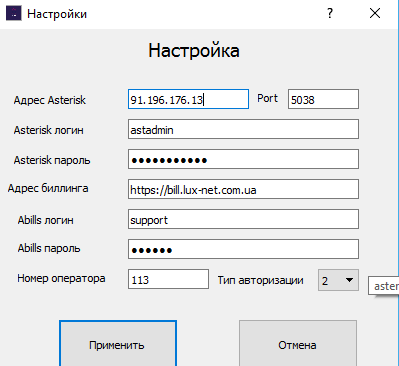Click the Port label

click(x=267, y=98)
